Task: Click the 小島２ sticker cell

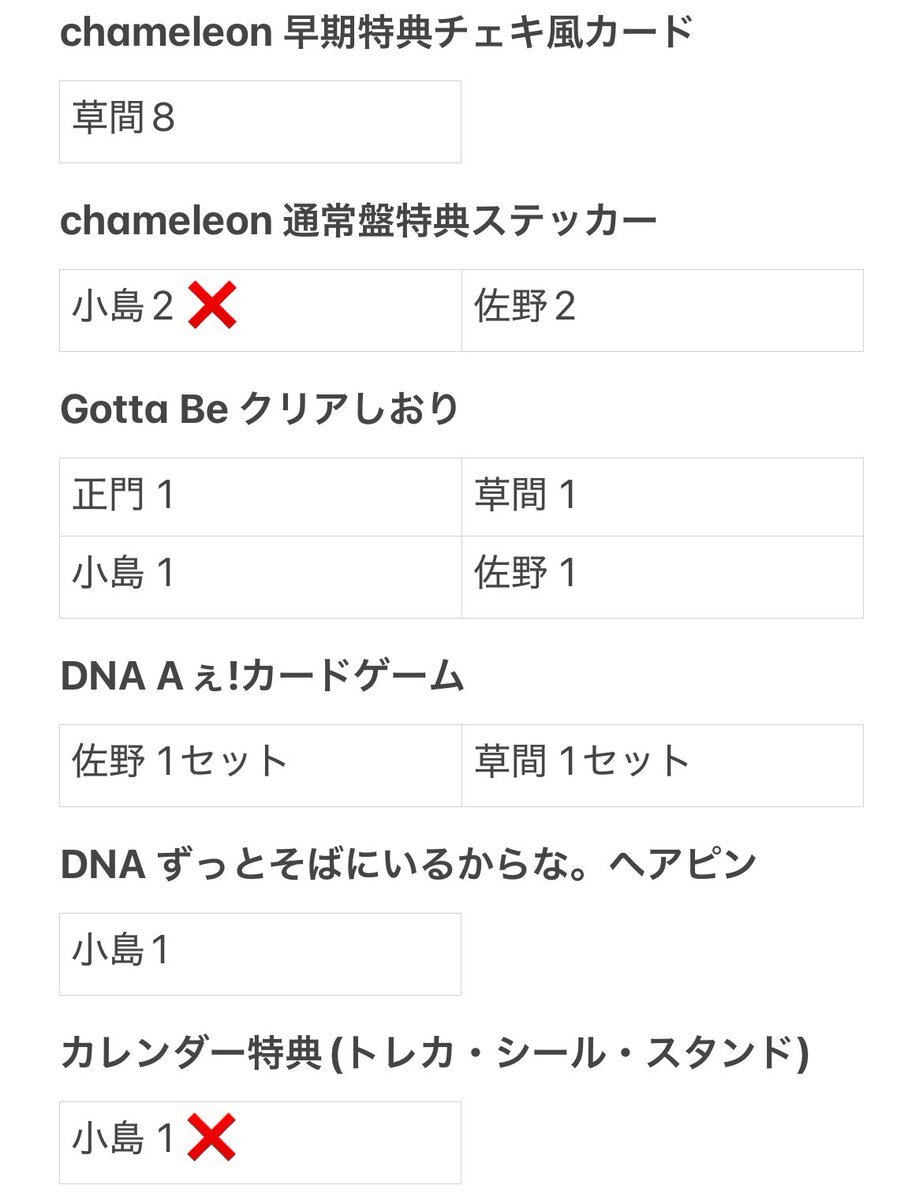Action: tap(260, 310)
